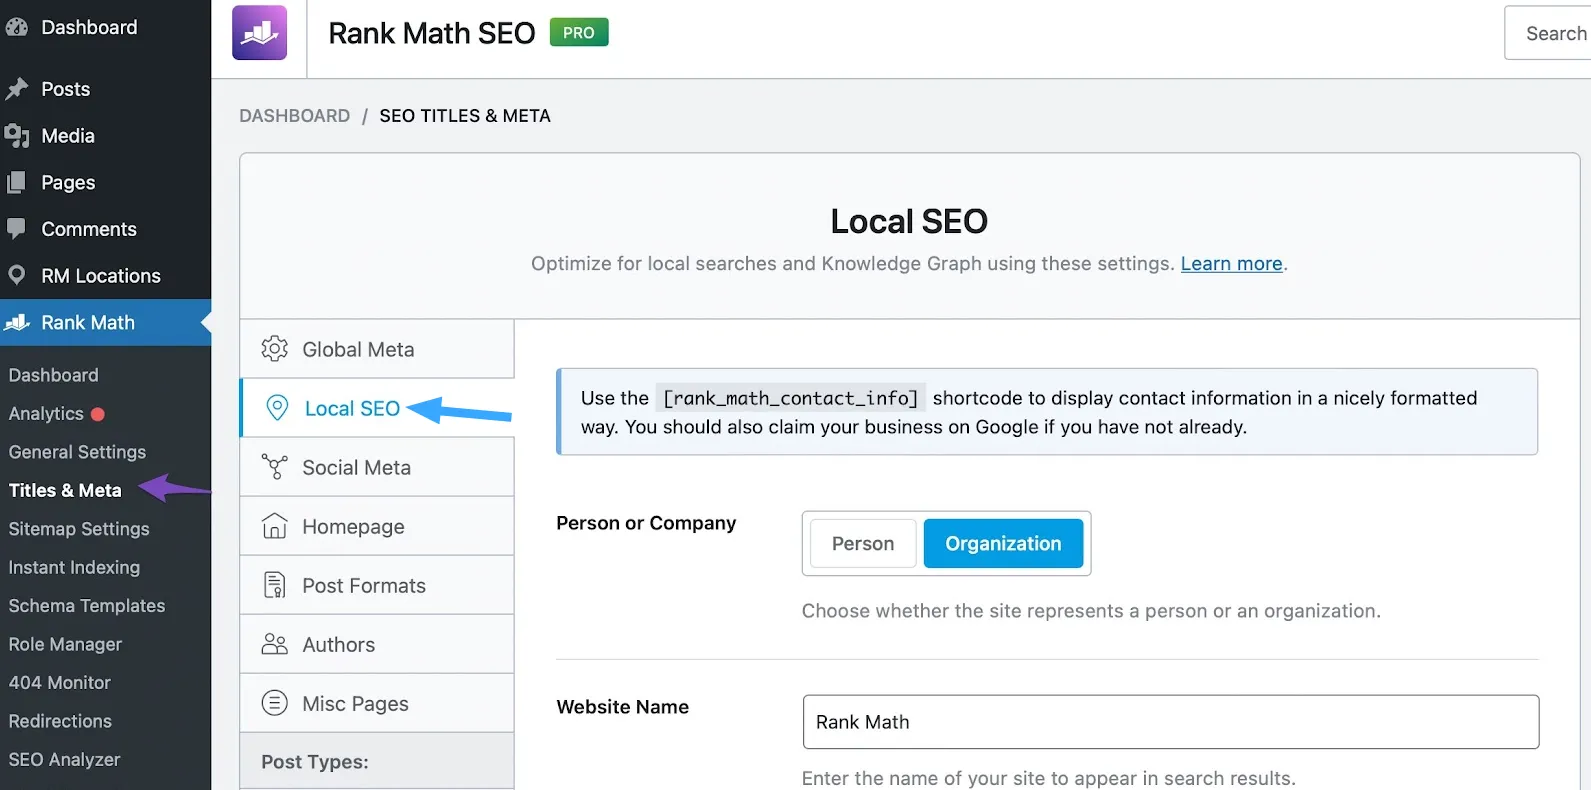Follow the Learn more link
The width and height of the screenshot is (1591, 790).
pyautogui.click(x=1231, y=264)
